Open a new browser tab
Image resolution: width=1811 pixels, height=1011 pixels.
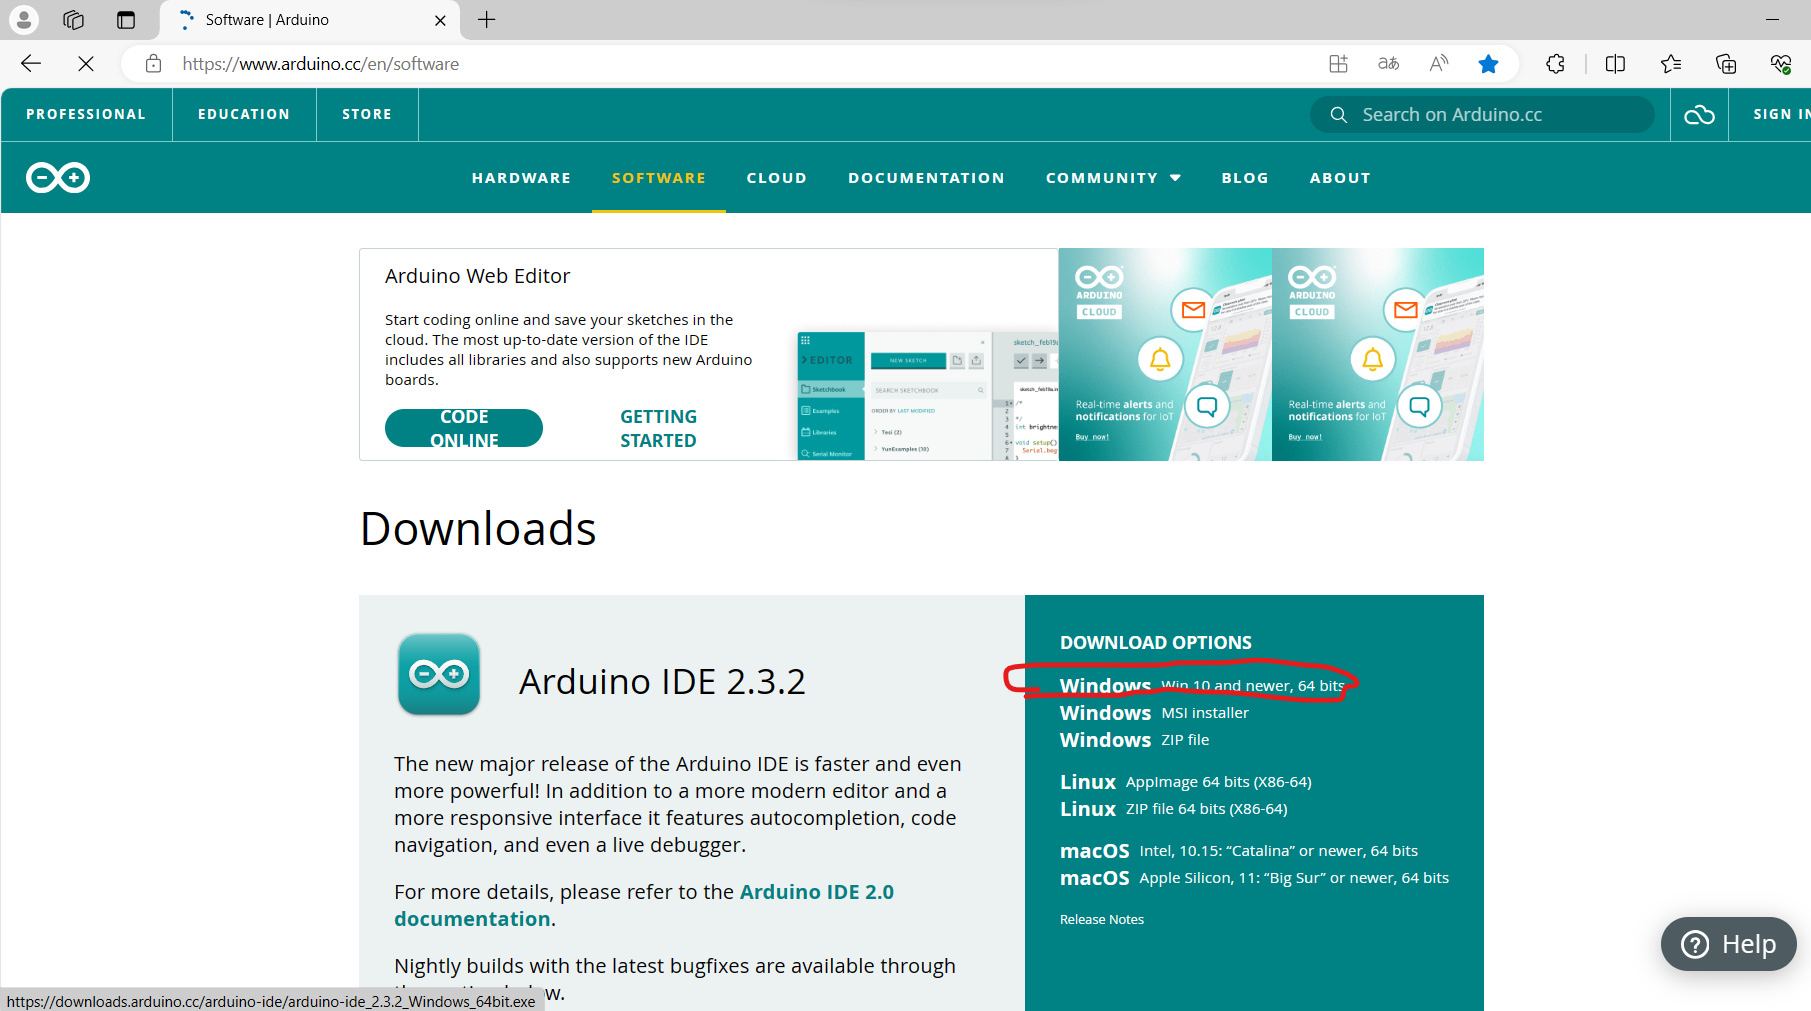(487, 20)
